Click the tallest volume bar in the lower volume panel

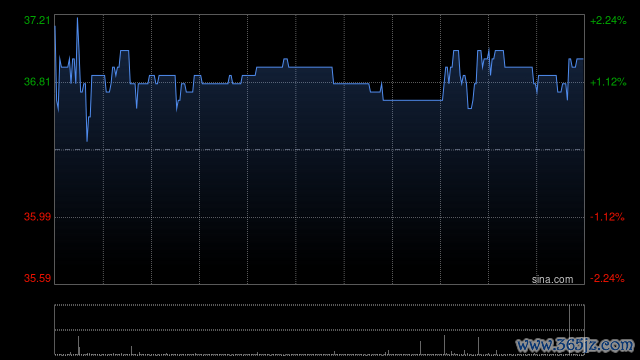point(569,330)
